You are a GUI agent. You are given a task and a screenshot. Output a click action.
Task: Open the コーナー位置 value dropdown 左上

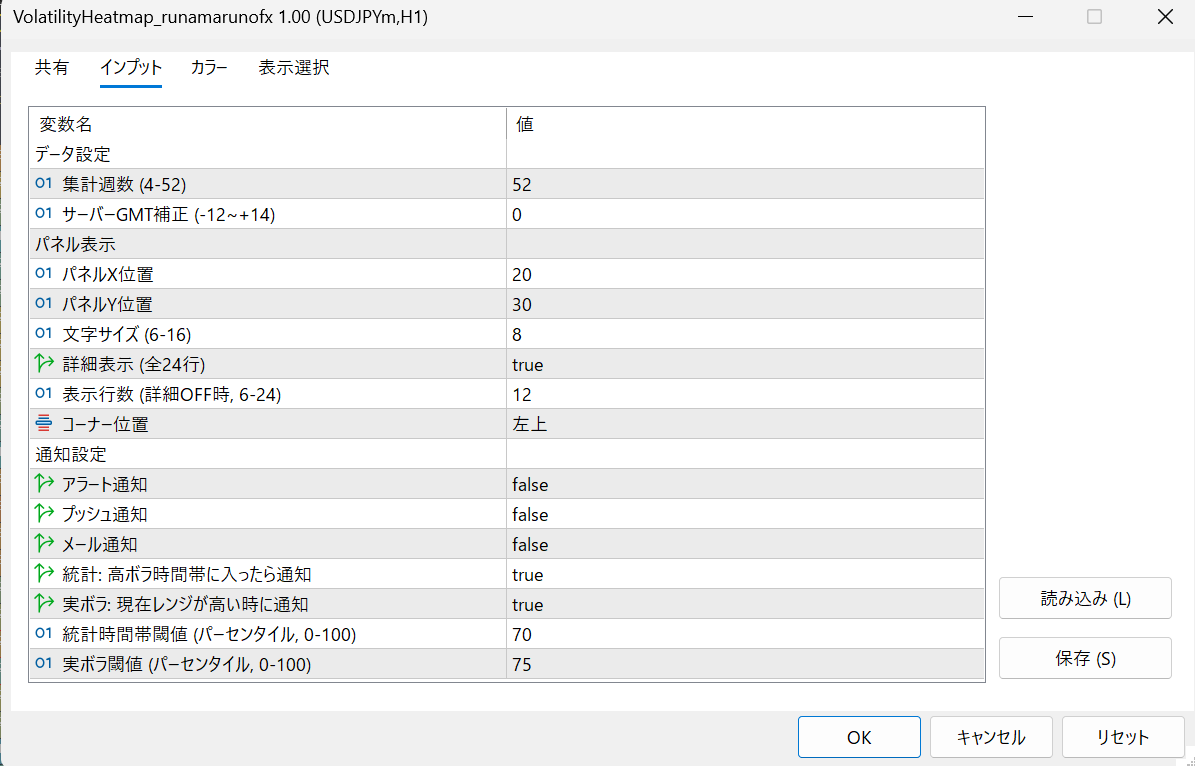[x=745, y=424]
